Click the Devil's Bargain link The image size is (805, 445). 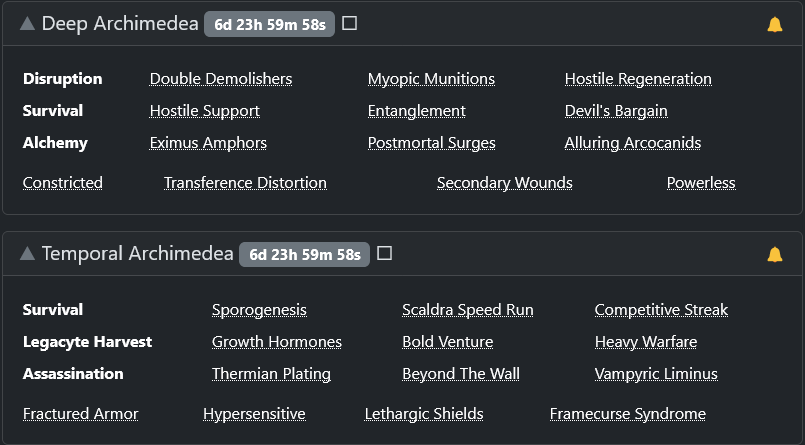[616, 111]
